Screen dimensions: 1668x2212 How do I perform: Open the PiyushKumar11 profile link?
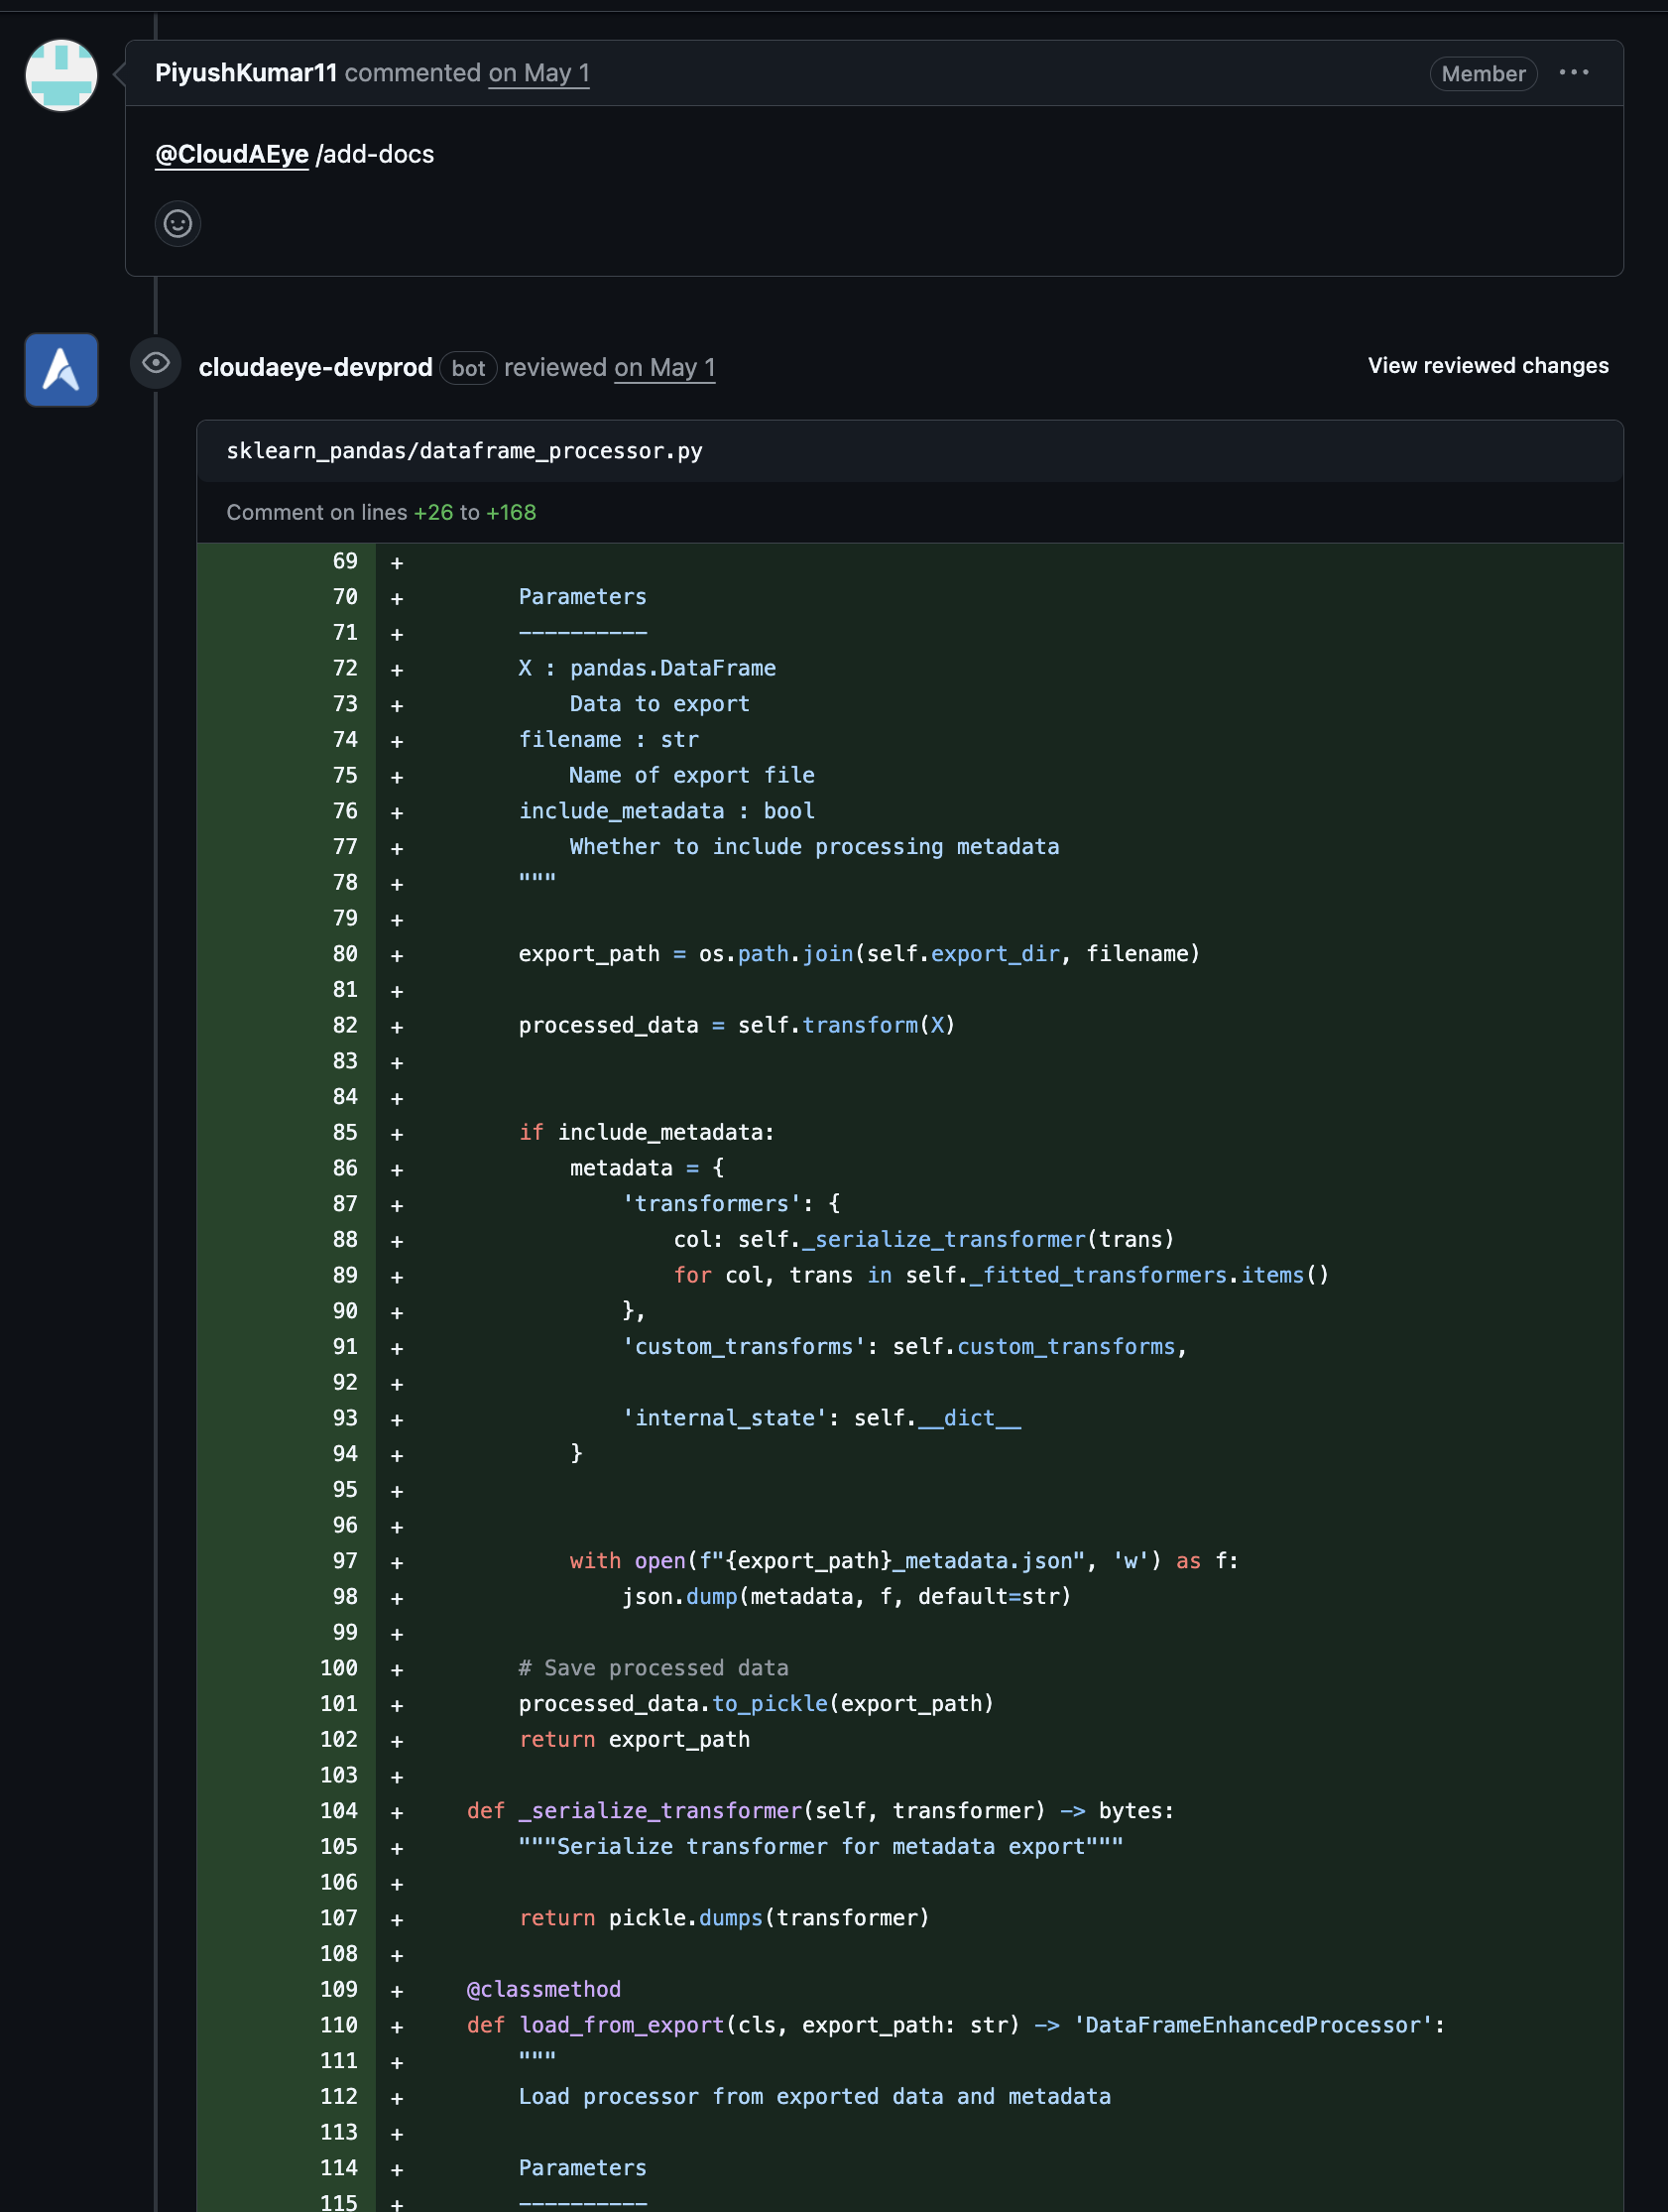click(246, 73)
